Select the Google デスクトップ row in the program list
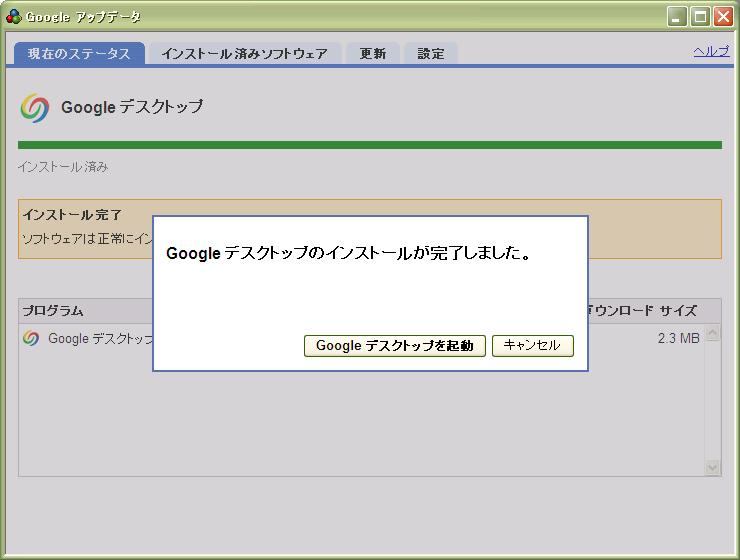 361,338
